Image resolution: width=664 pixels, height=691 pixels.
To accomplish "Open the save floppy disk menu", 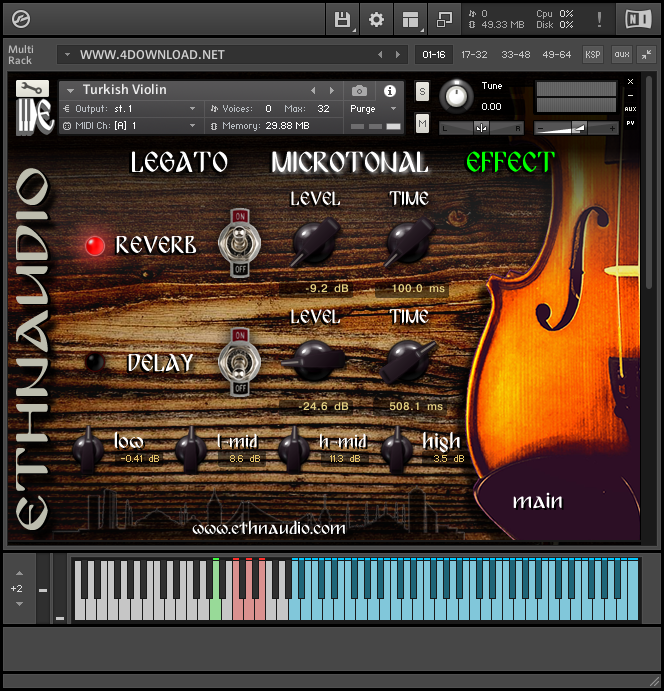I will point(342,20).
